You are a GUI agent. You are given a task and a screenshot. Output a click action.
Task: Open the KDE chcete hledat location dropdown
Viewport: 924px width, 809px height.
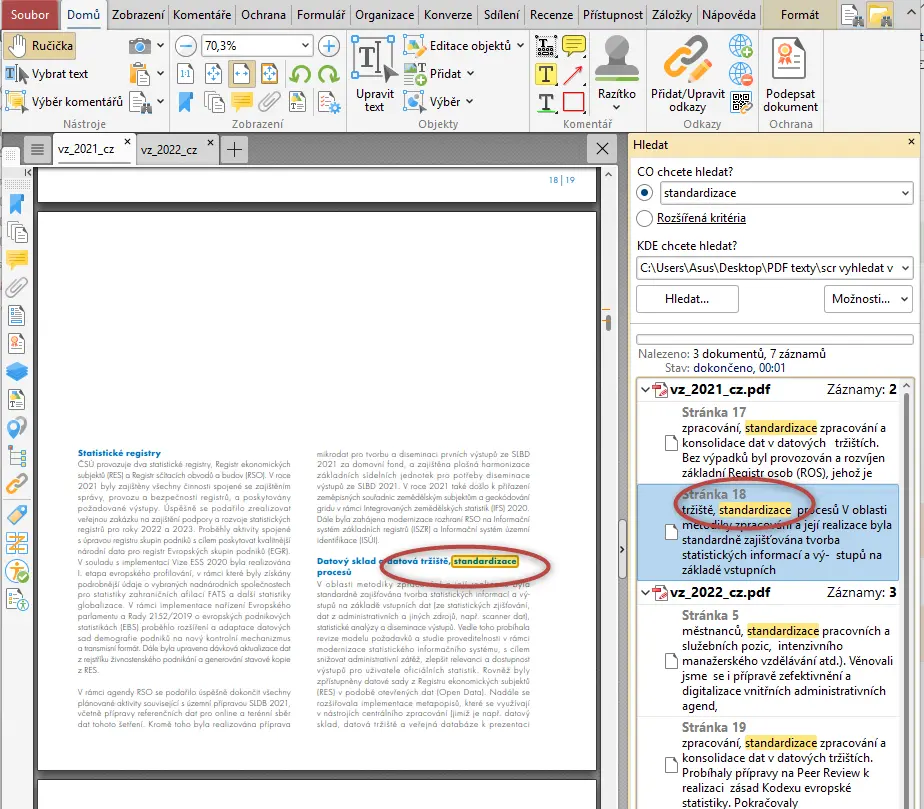point(775,268)
